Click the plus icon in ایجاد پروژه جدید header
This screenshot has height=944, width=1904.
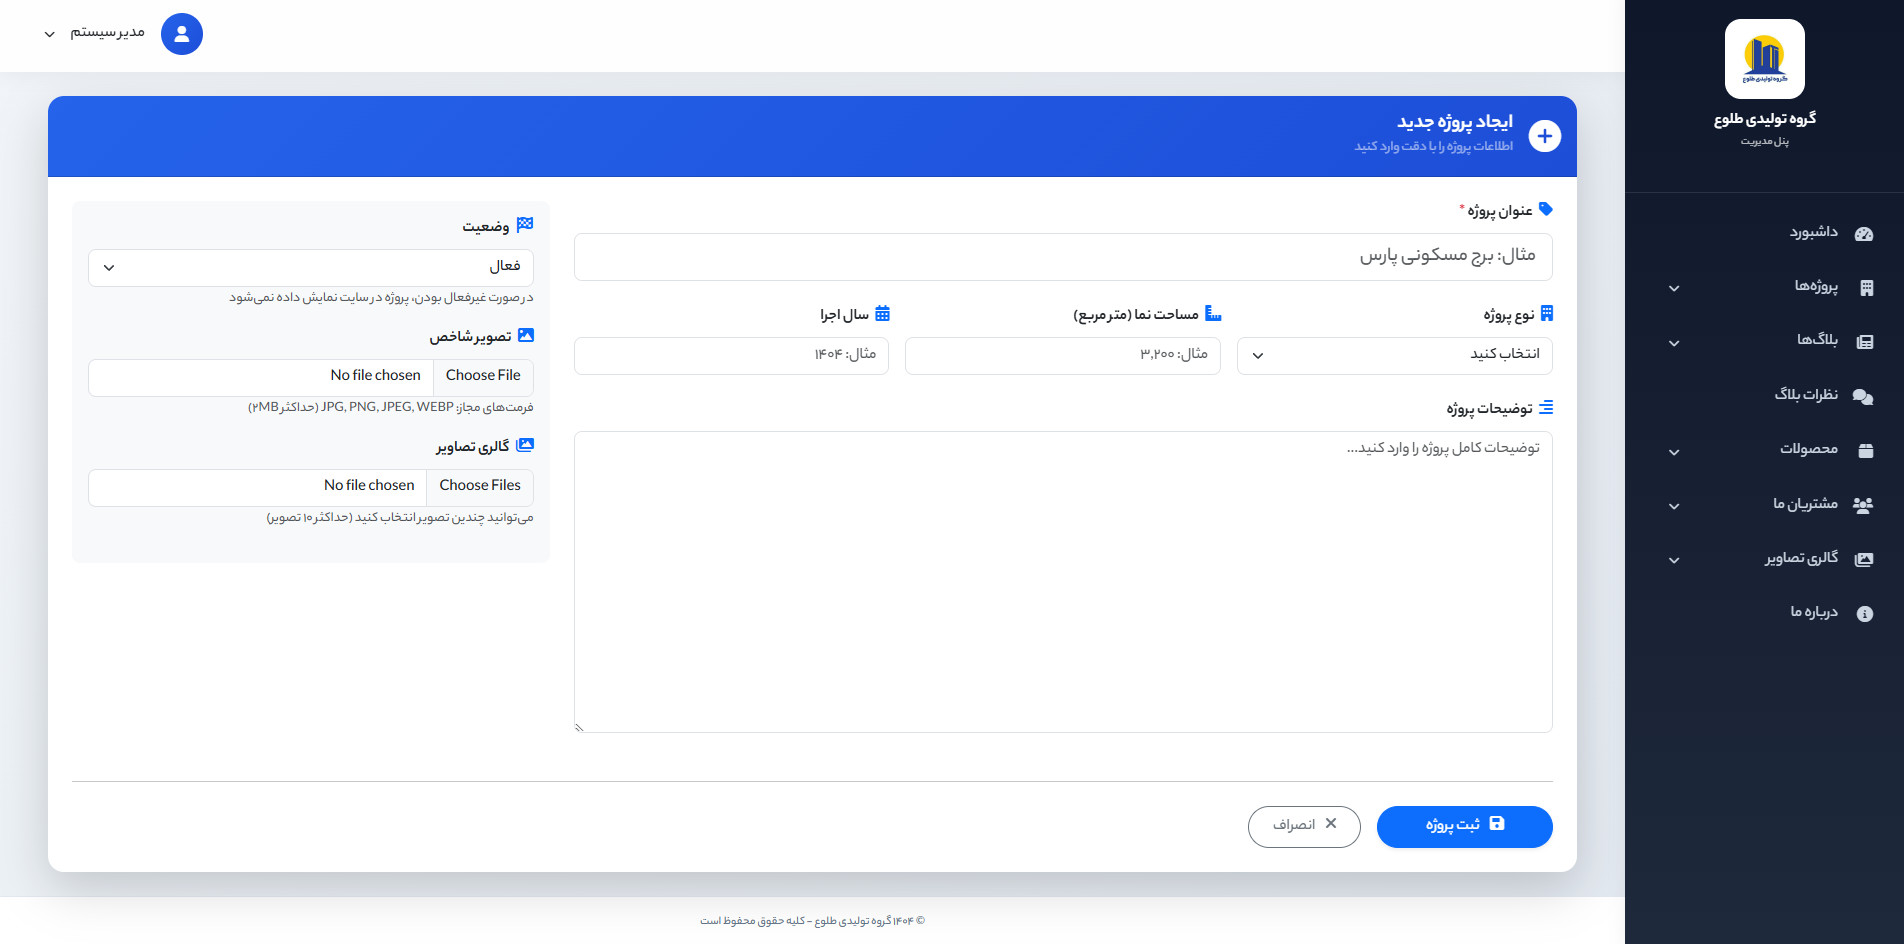[1544, 136]
